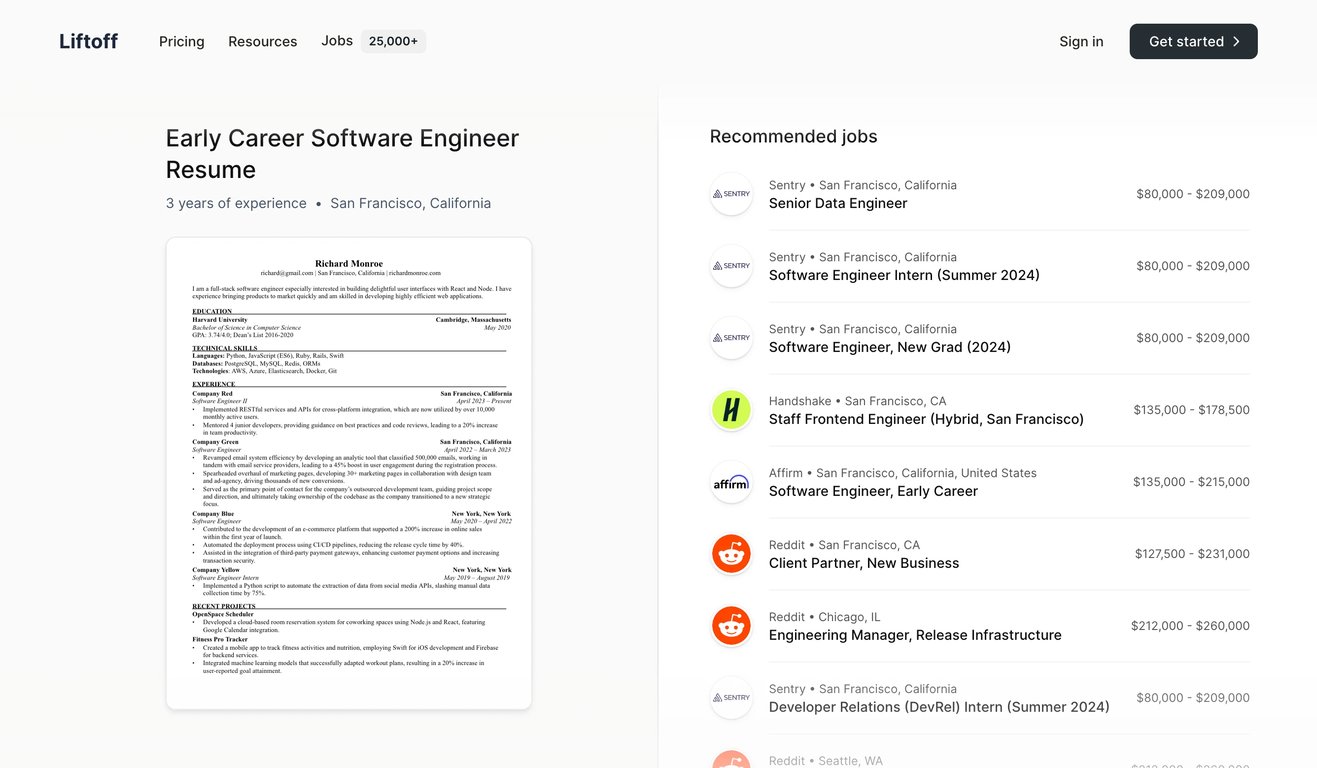Image resolution: width=1317 pixels, height=768 pixels.
Task: Click the Reddit logo for Engineering Manager listing
Action: point(731,626)
